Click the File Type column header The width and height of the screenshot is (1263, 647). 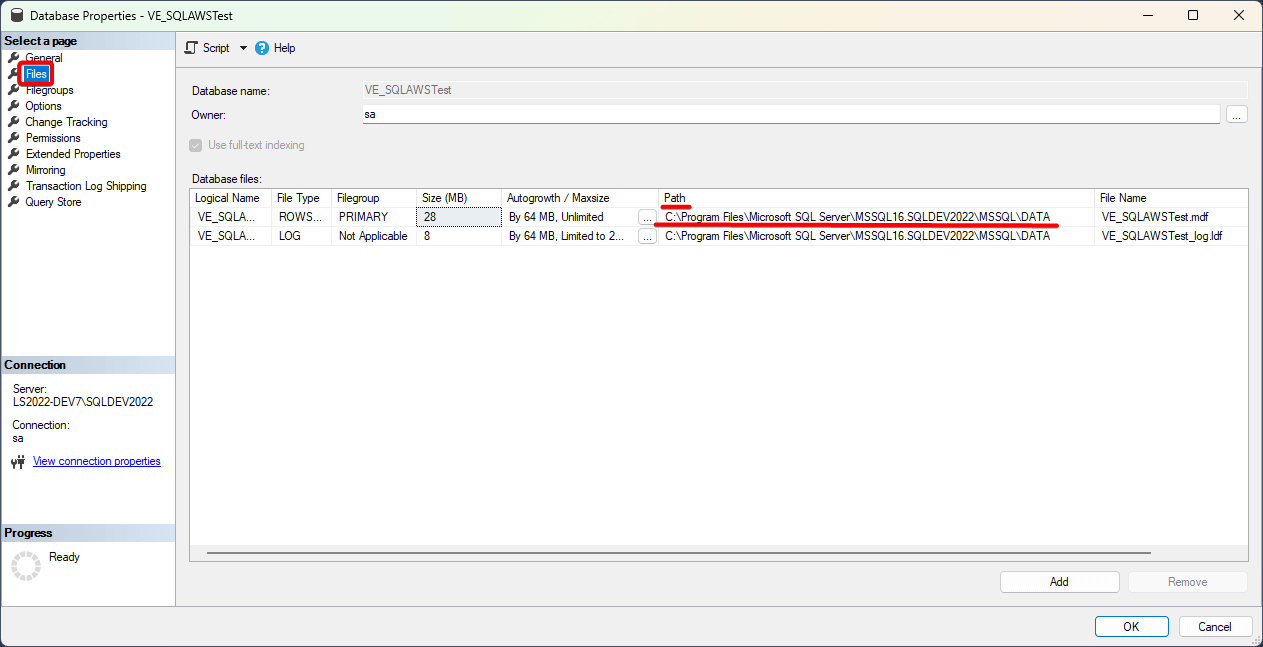pos(301,198)
